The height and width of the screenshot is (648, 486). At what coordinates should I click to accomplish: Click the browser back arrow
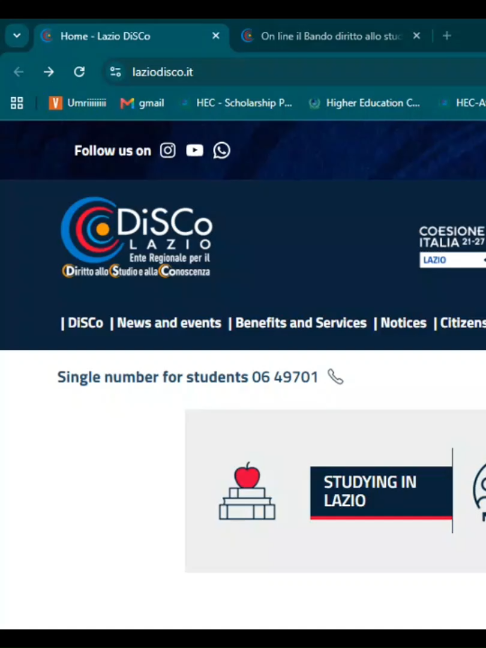tap(19, 72)
